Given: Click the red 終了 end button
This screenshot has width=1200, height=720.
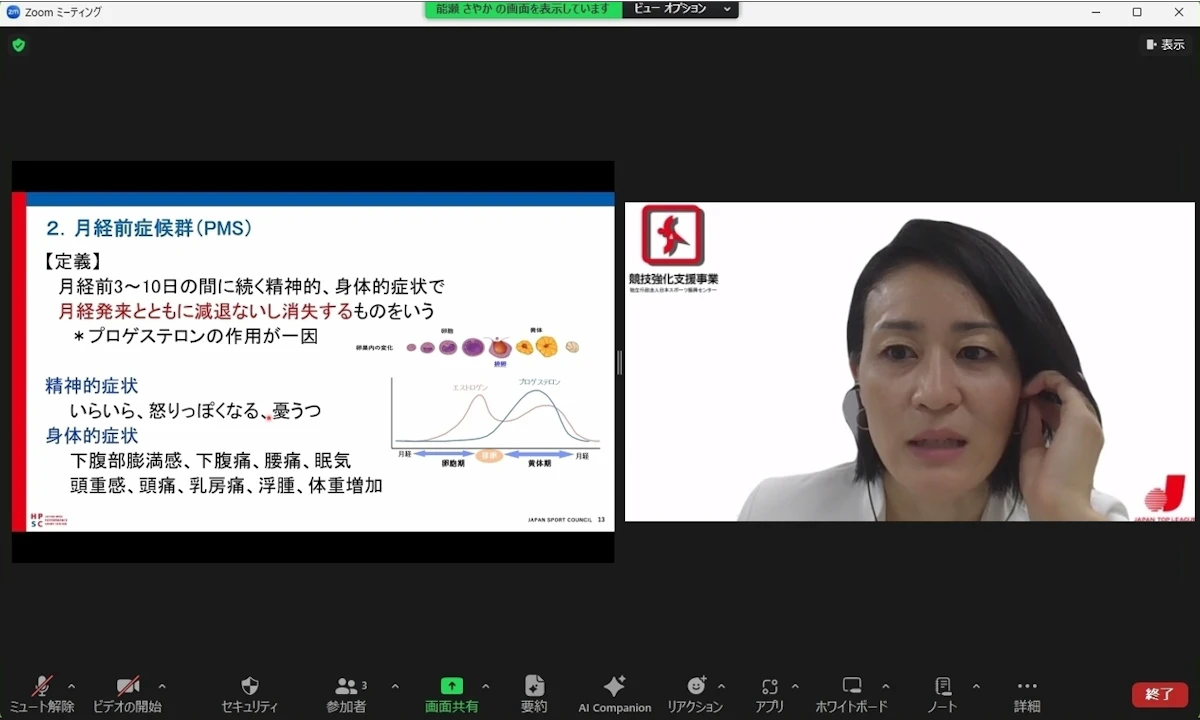Looking at the screenshot, I should [1160, 694].
